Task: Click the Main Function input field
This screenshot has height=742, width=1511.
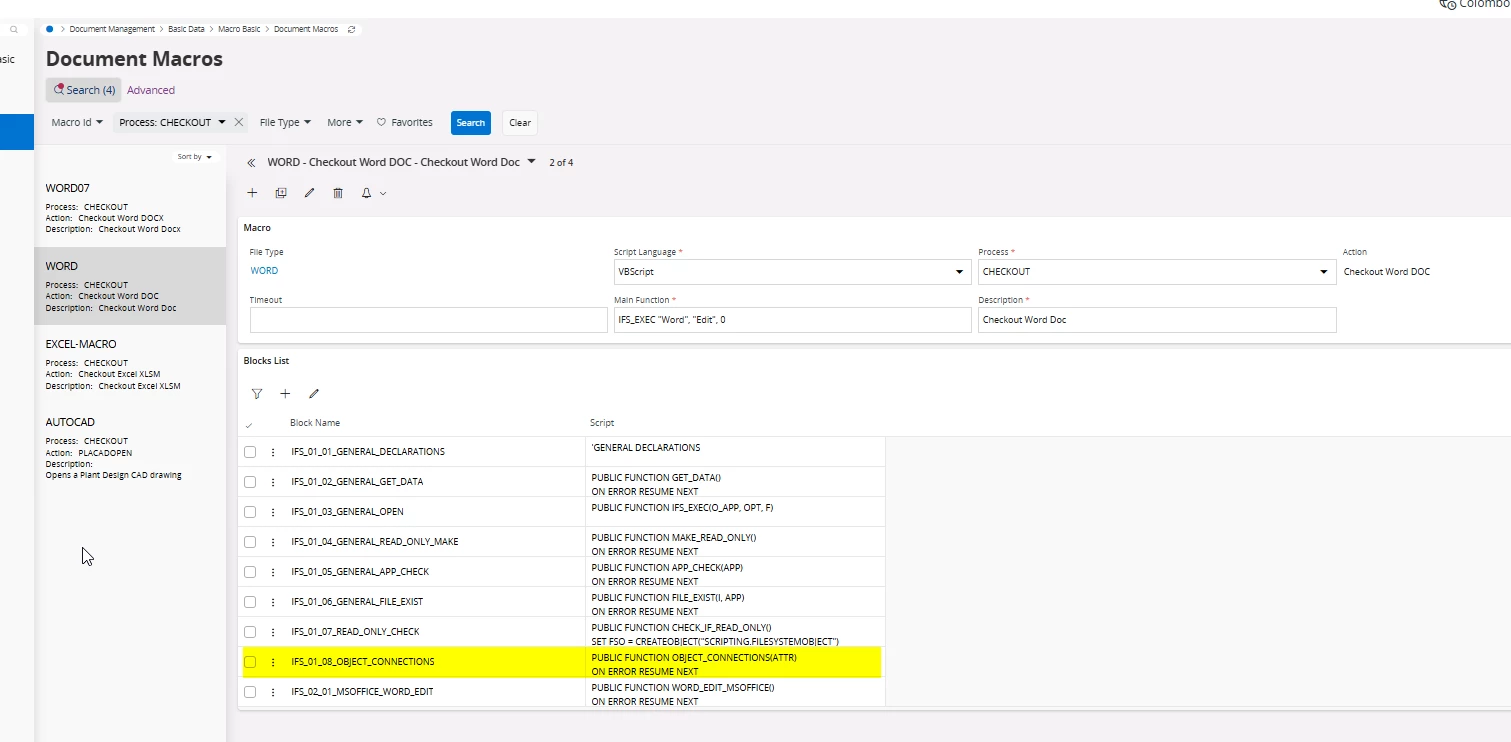Action: 793,320
